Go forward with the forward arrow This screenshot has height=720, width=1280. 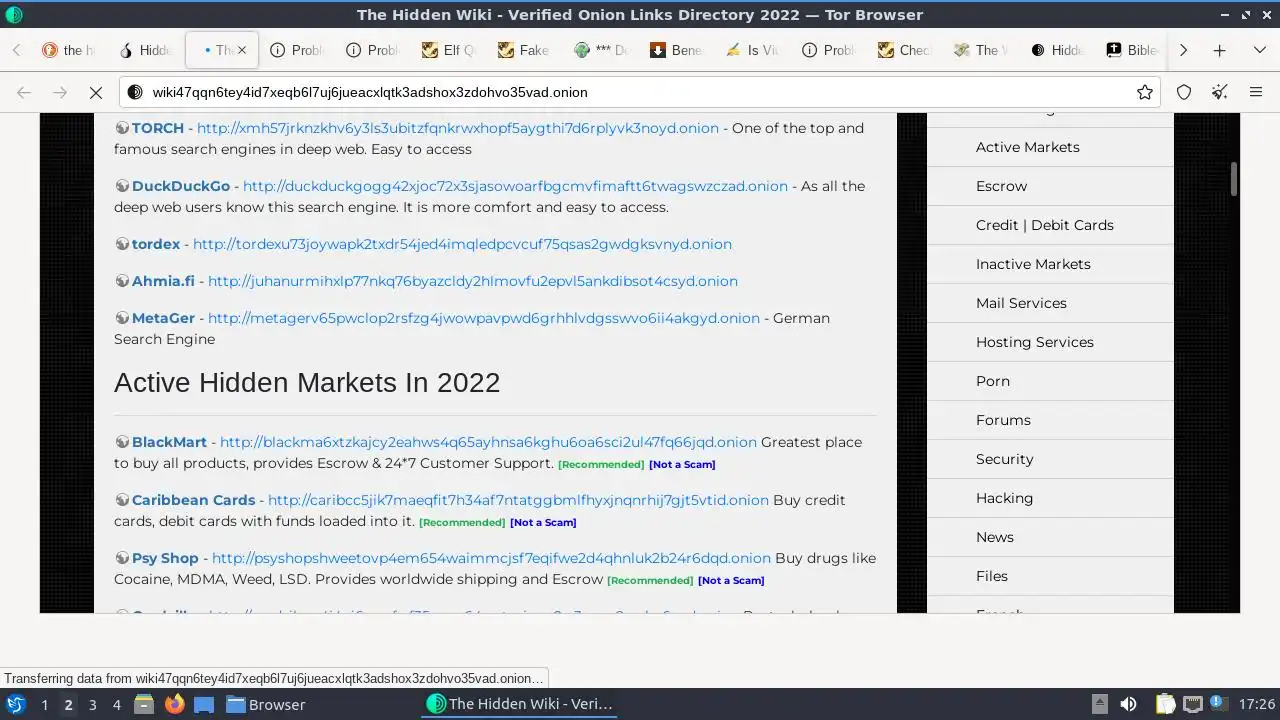point(60,92)
